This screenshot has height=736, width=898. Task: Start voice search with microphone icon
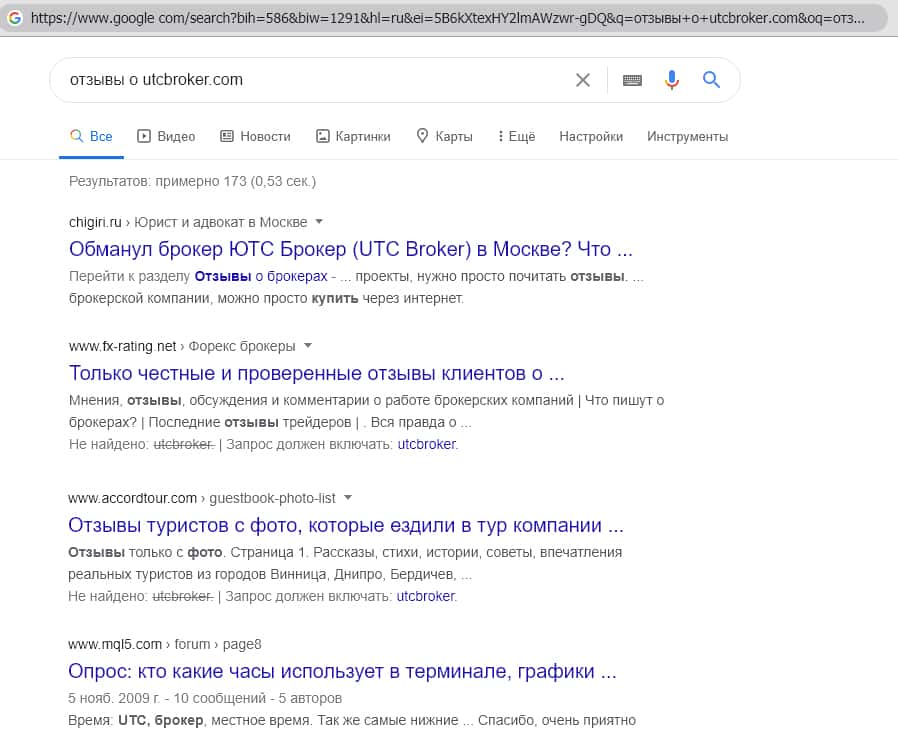click(x=672, y=80)
